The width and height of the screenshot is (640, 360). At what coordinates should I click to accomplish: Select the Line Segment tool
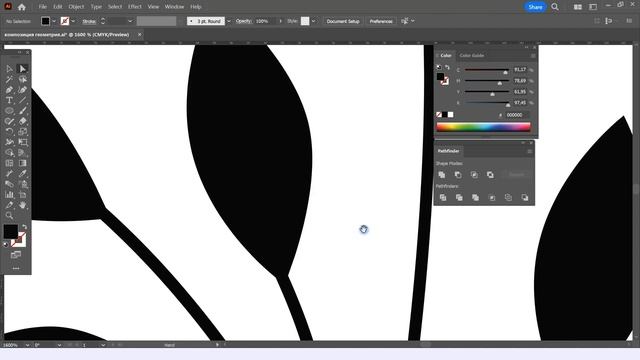point(22,100)
